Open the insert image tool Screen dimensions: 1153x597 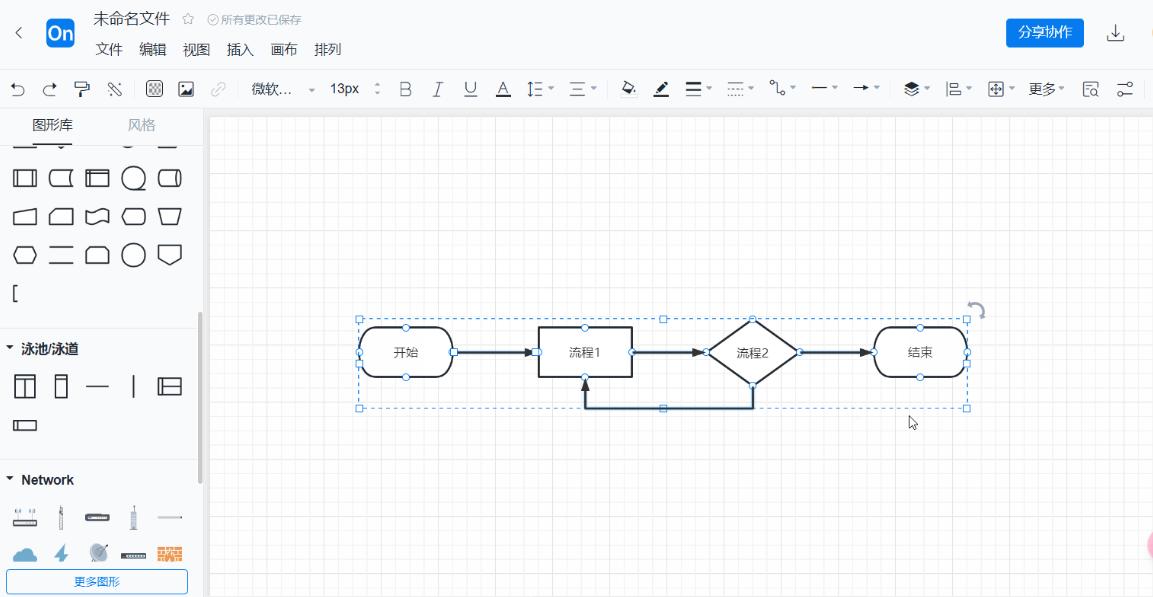coord(184,89)
